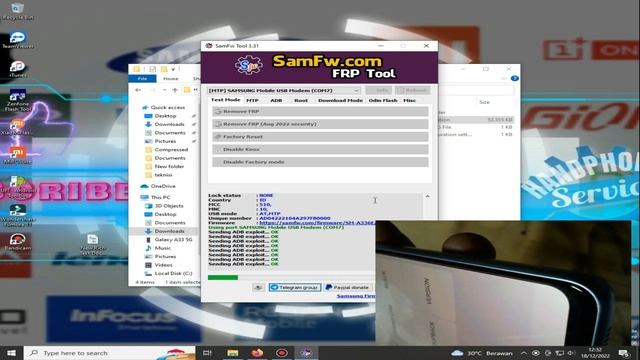Open the Bandicam recorder taskbar icon
This screenshot has height=360, width=640.
282,353
